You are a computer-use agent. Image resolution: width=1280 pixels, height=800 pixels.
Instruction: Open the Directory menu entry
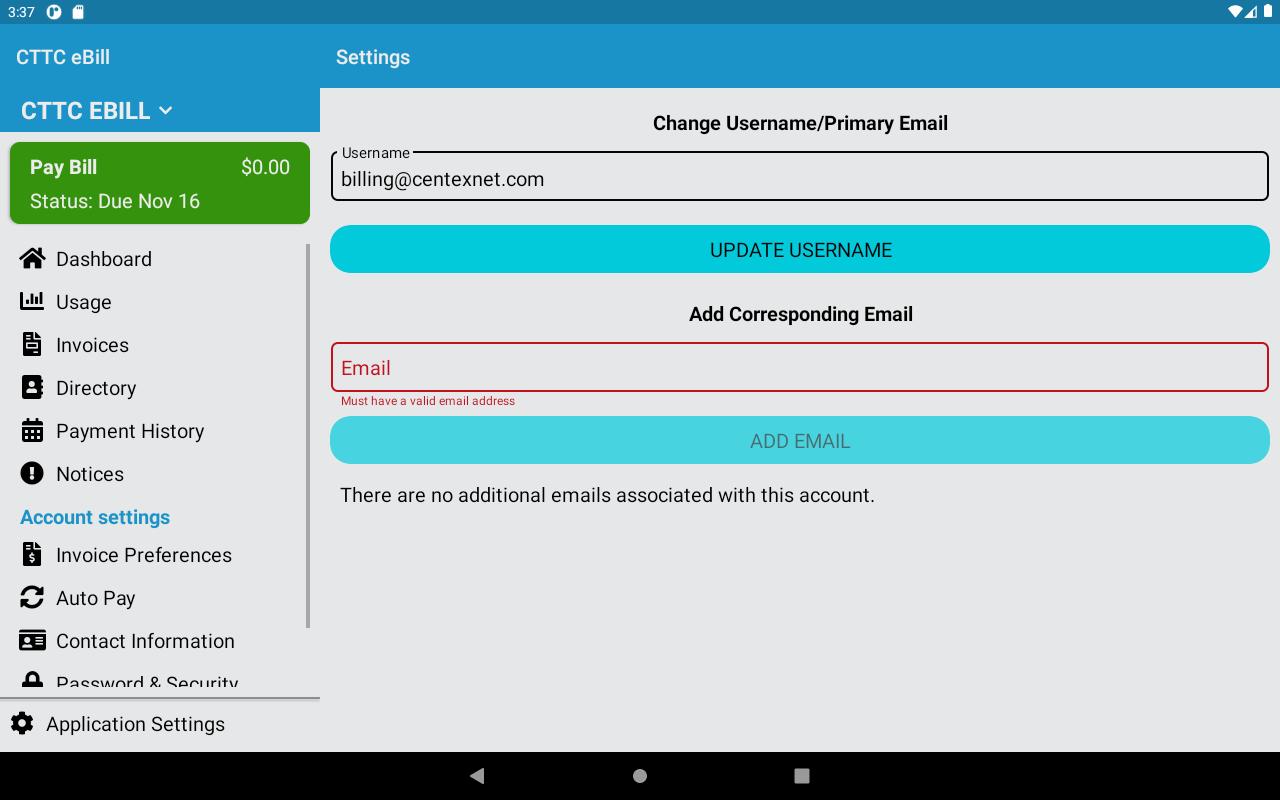tap(160, 388)
